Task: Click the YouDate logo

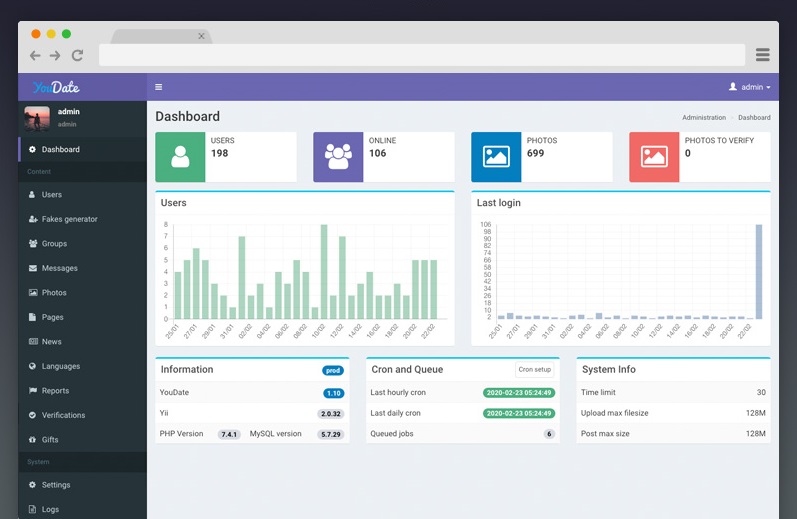Action: [56, 87]
